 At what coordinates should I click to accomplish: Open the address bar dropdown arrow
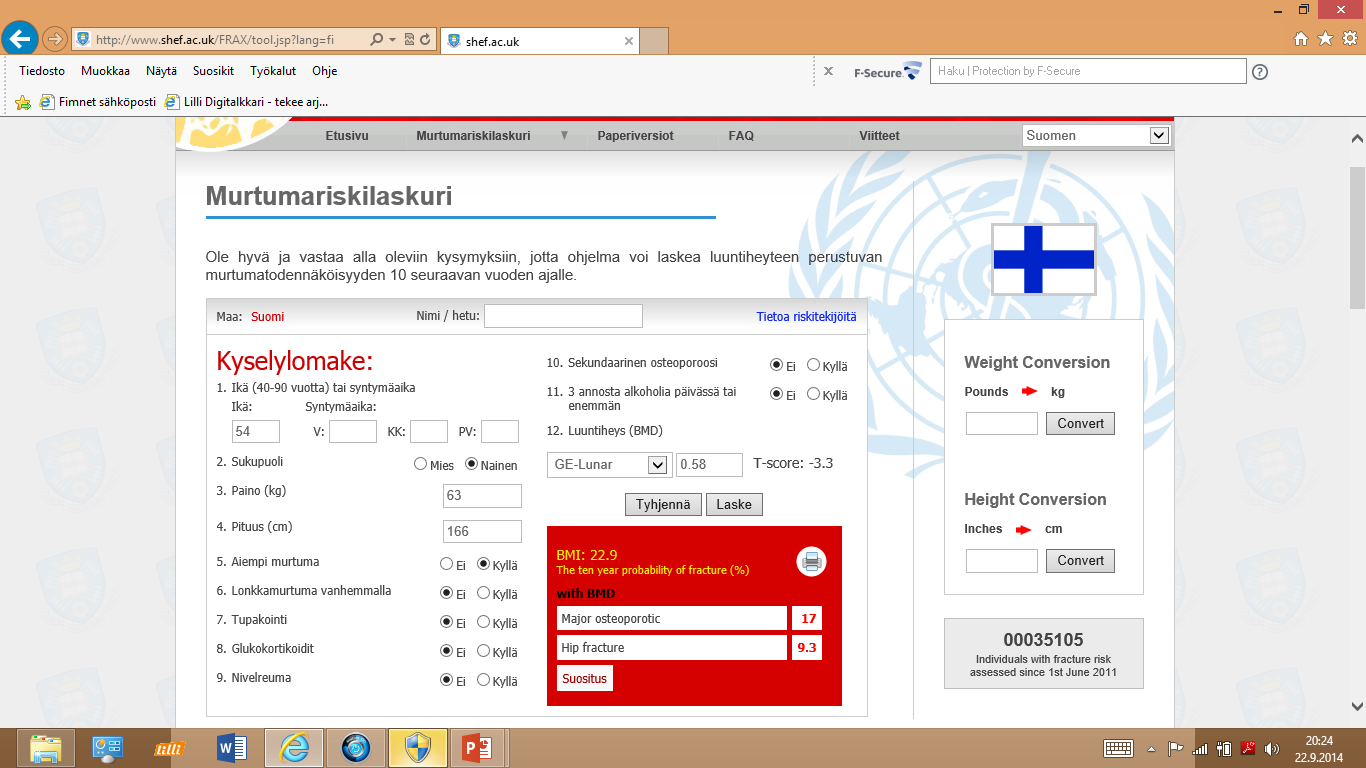tap(392, 40)
